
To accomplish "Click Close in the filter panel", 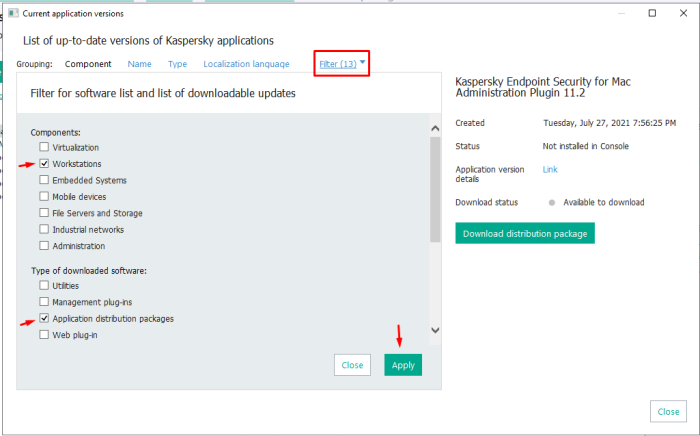I will 352,365.
